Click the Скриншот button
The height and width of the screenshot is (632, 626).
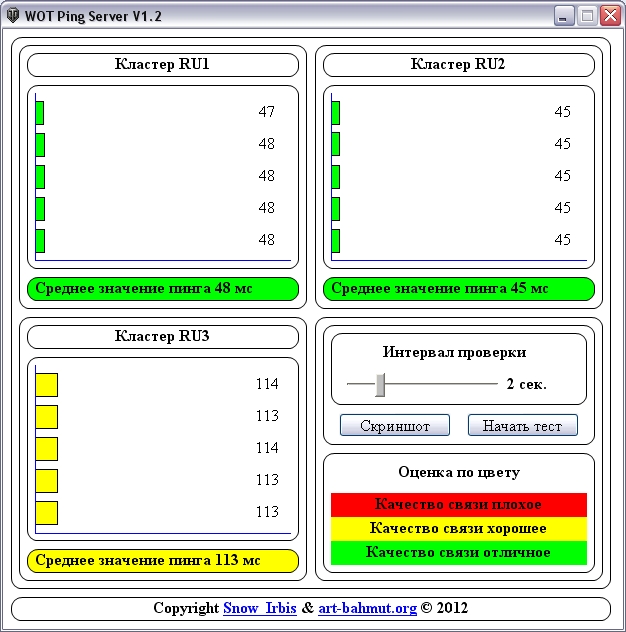pos(395,425)
